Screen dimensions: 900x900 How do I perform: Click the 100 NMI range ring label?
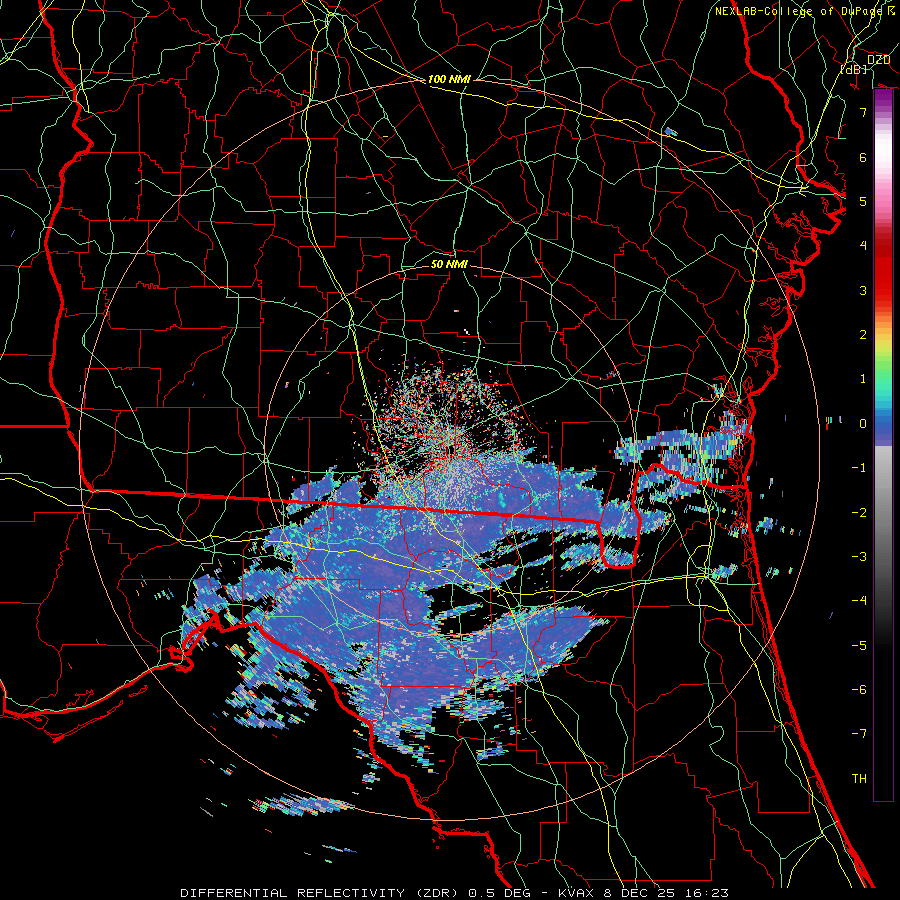(449, 79)
